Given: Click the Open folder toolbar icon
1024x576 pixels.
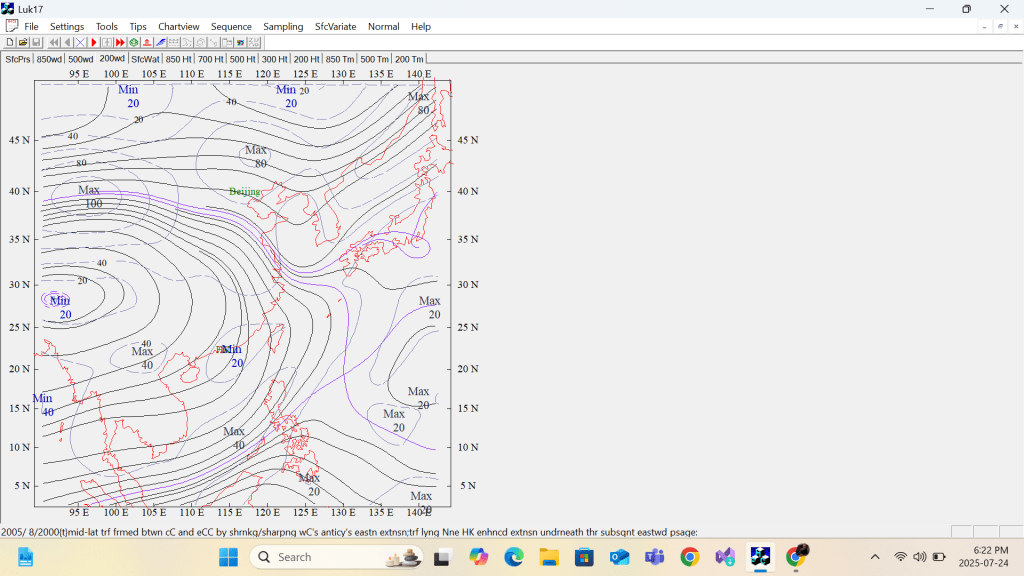Looking at the screenshot, I should (x=23, y=43).
